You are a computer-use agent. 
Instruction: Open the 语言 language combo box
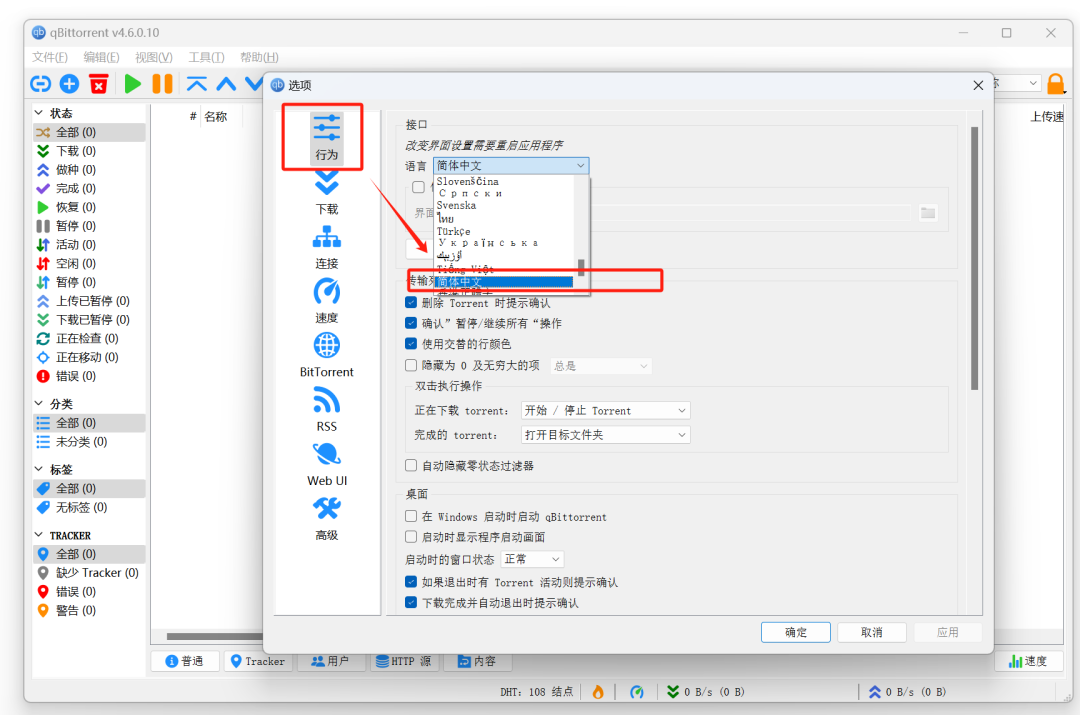tap(511, 165)
